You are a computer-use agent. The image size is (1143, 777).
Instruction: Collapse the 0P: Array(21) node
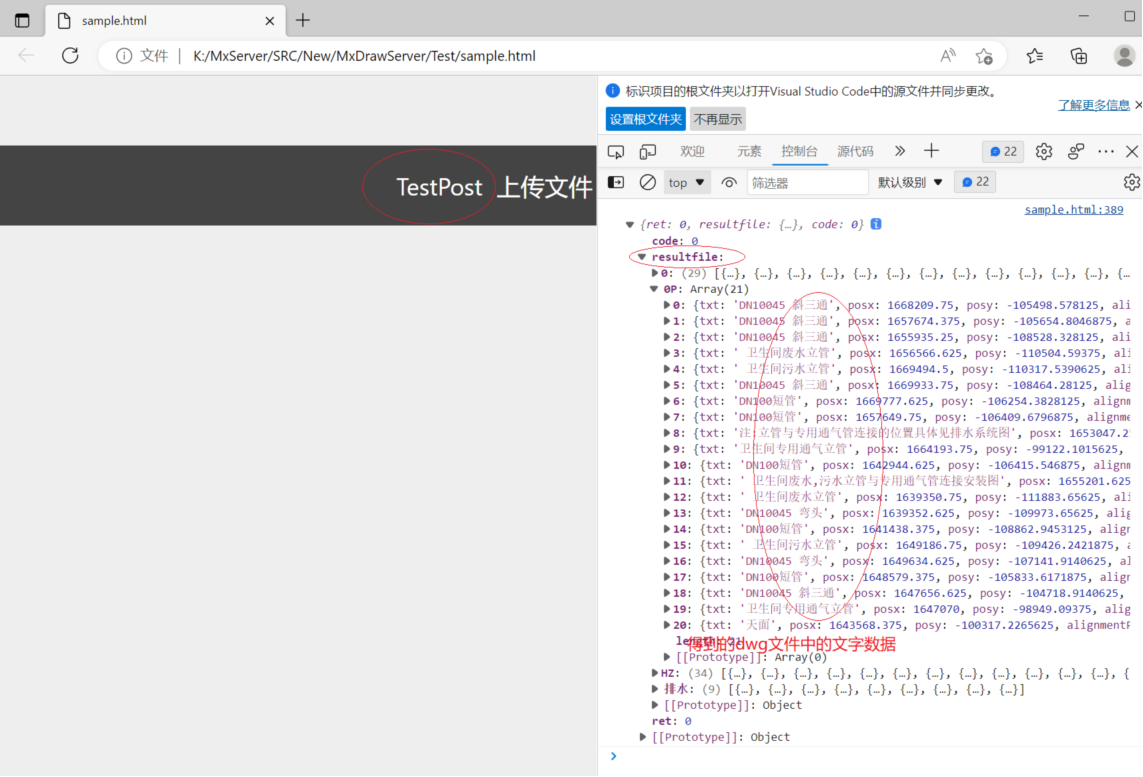pyautogui.click(x=655, y=289)
